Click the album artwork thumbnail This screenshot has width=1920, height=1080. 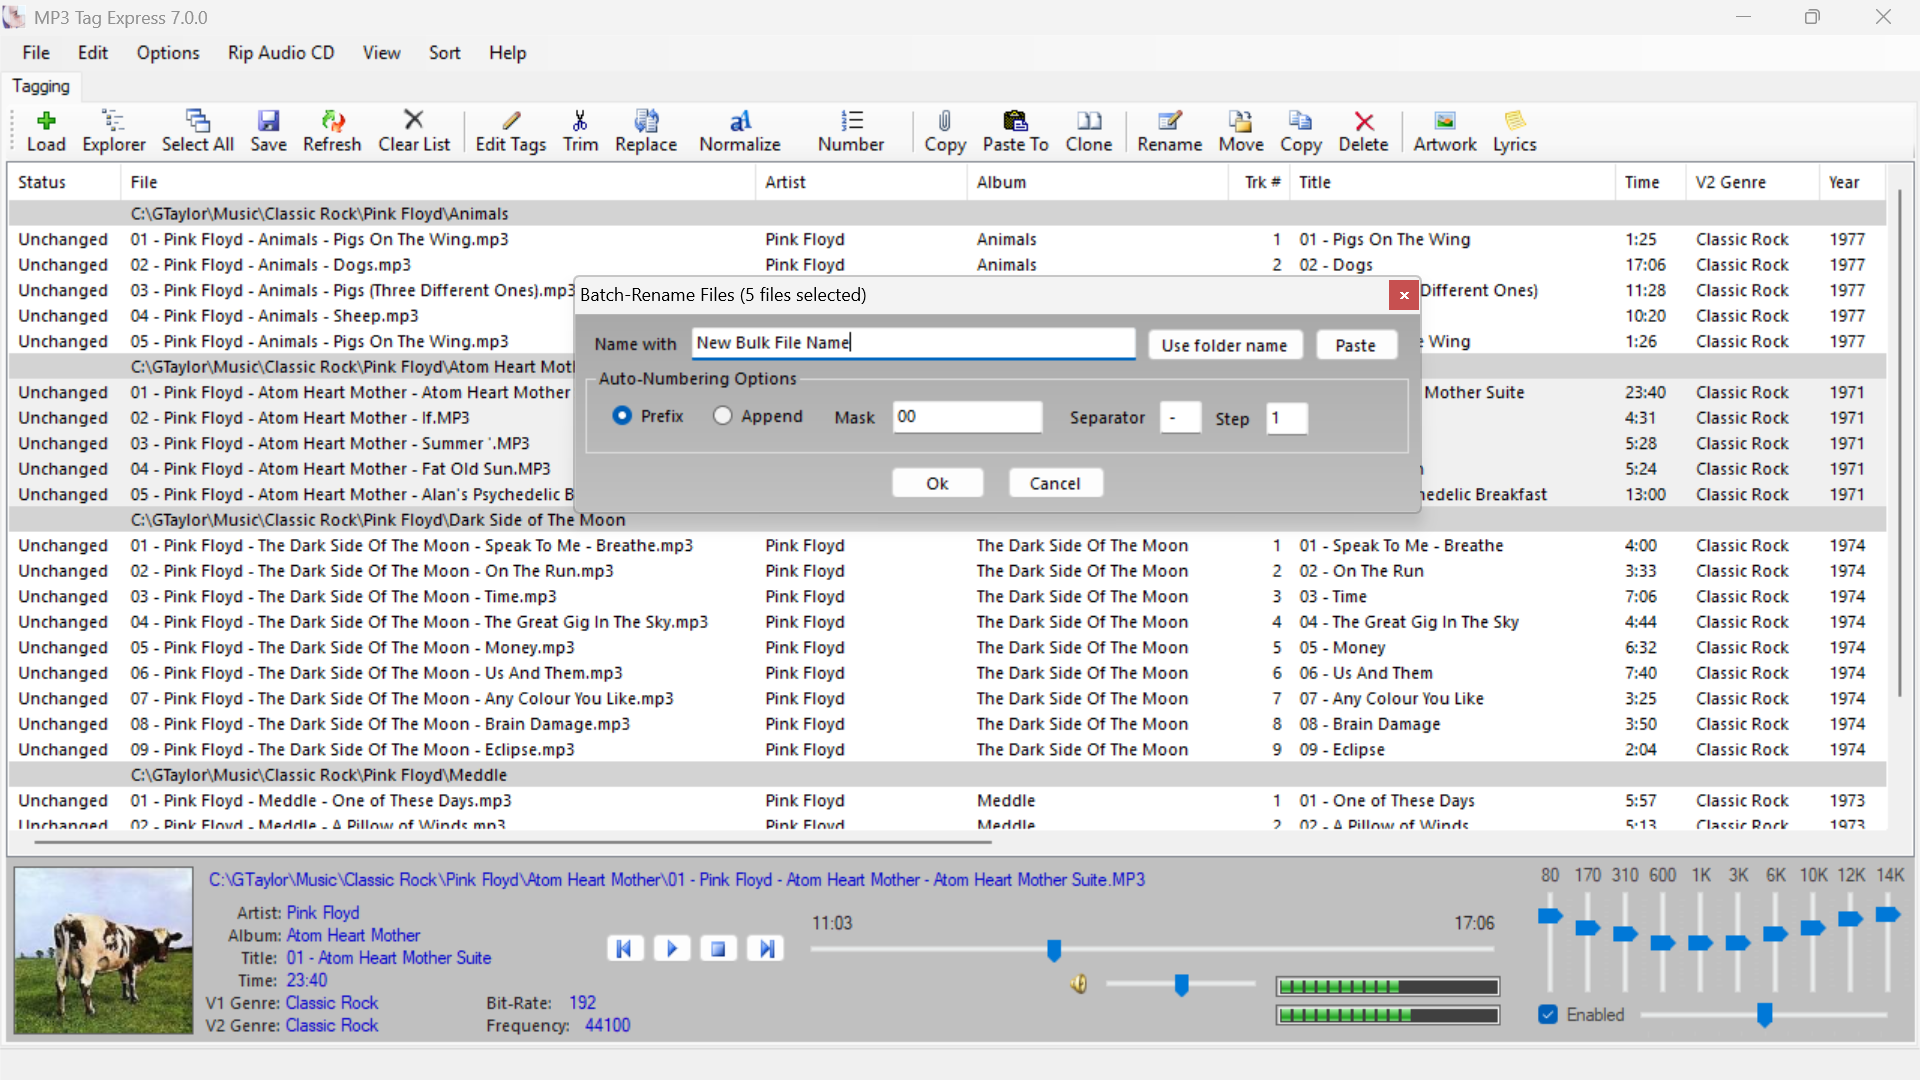click(x=103, y=950)
